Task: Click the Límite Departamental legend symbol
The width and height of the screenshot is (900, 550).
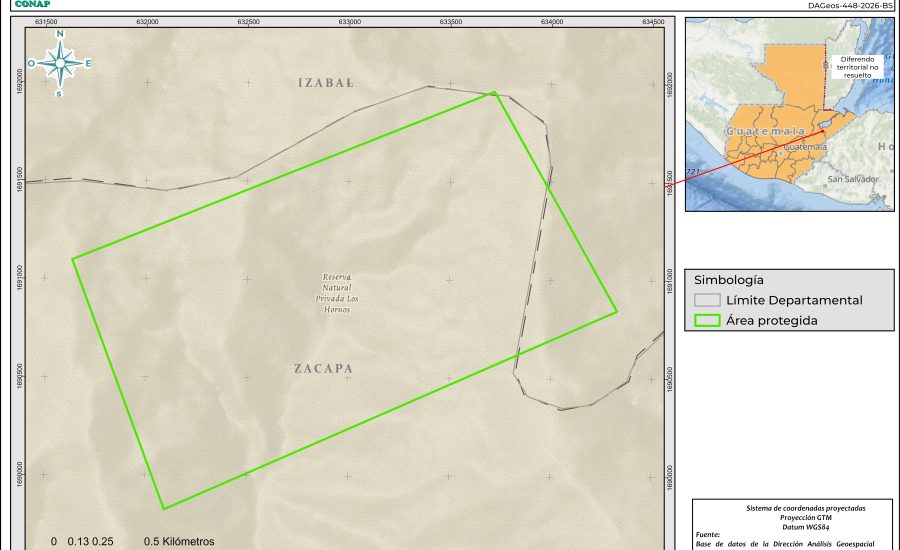Action: point(707,300)
